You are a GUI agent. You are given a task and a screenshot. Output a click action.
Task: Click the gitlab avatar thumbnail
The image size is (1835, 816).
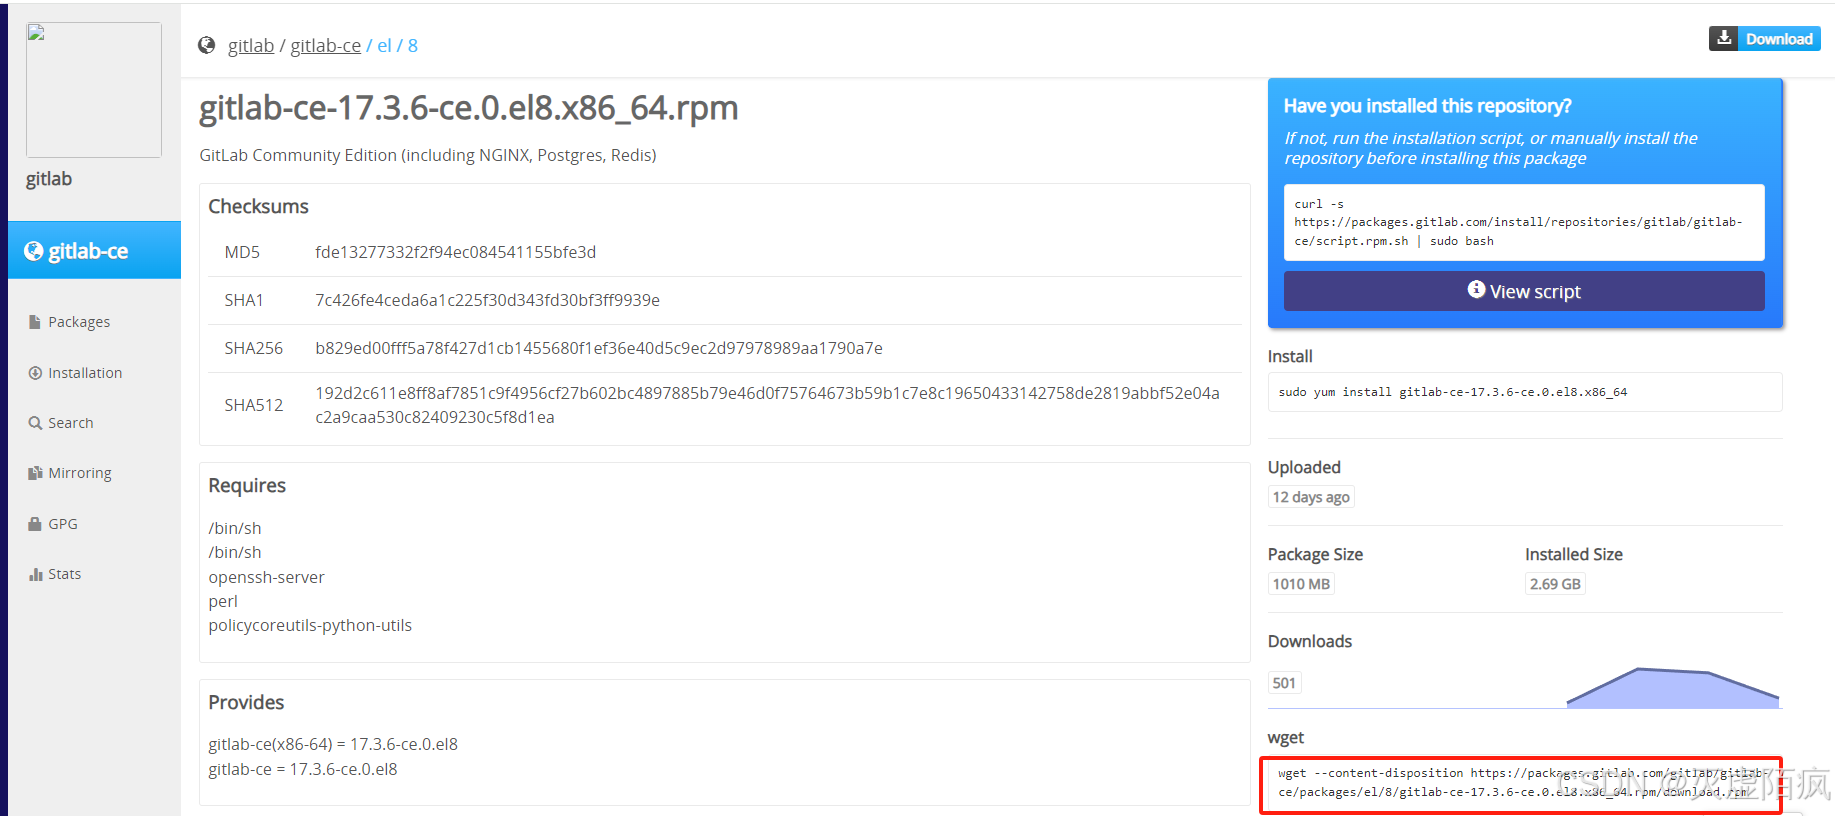coord(94,90)
